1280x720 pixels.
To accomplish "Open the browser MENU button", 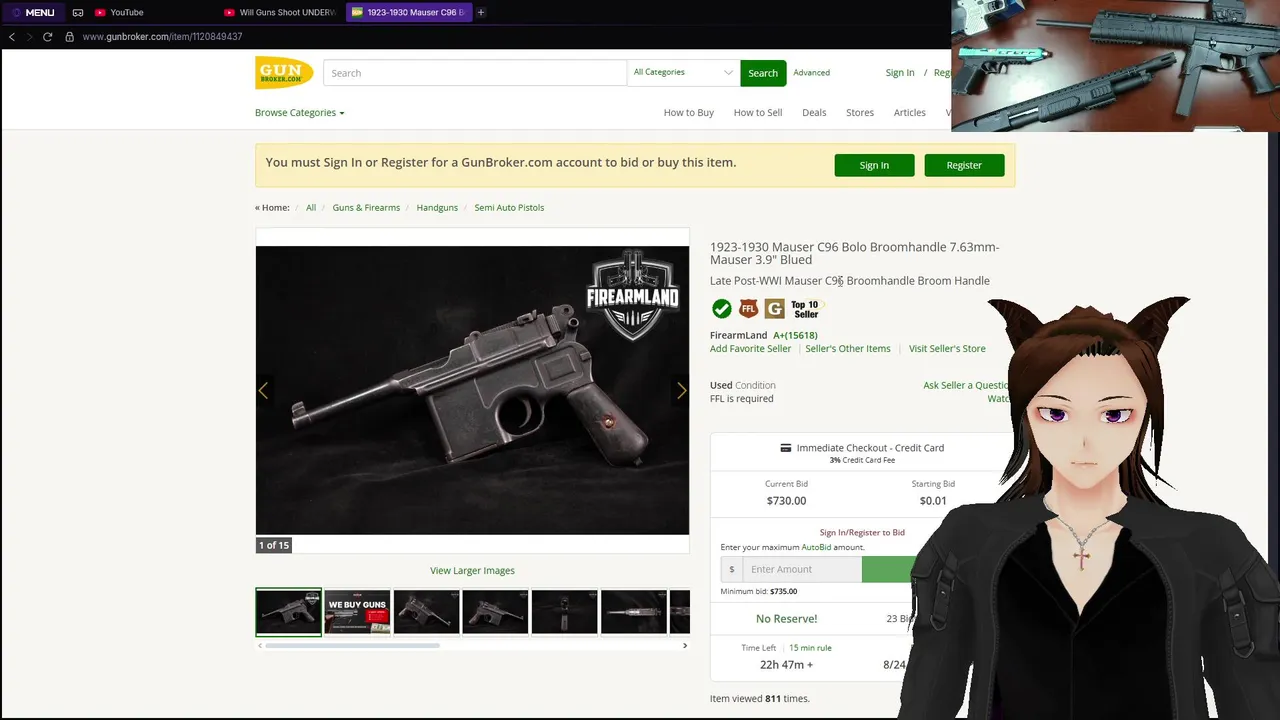I will click(x=33, y=12).
